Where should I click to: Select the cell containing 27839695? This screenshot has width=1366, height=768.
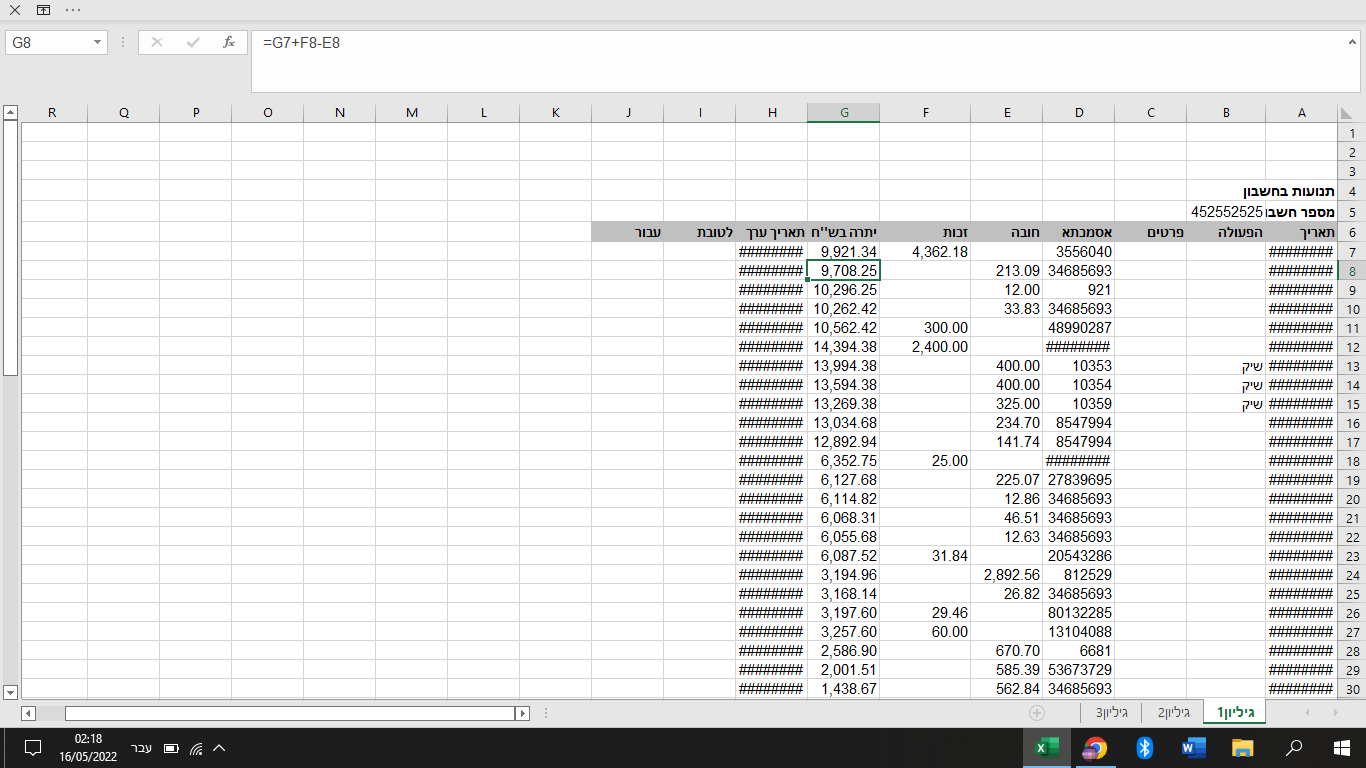tap(1079, 480)
